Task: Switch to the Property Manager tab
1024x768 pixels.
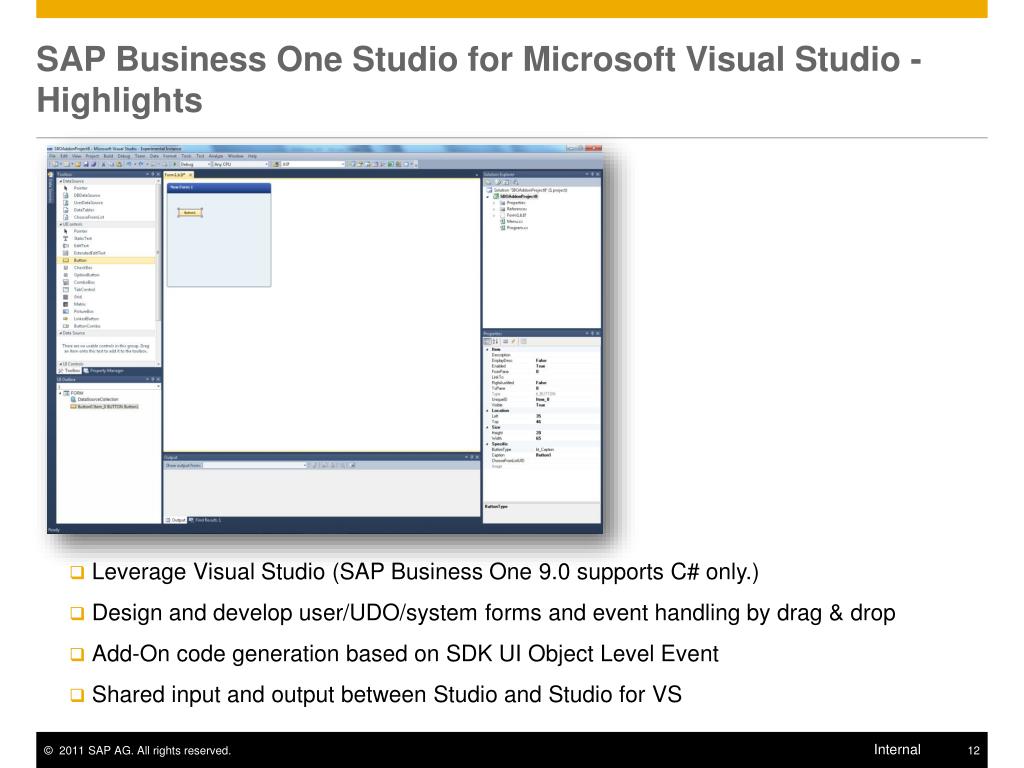Action: pyautogui.click(x=103, y=370)
